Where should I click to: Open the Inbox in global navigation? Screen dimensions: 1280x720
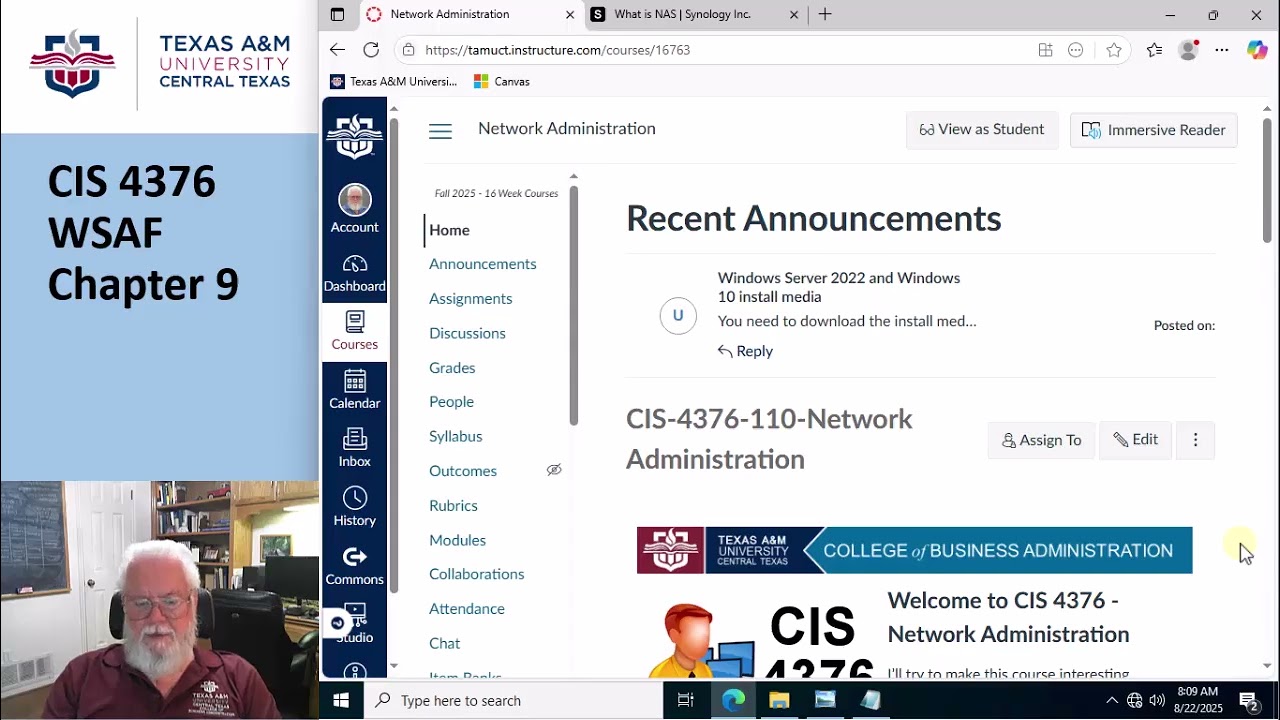click(x=354, y=448)
